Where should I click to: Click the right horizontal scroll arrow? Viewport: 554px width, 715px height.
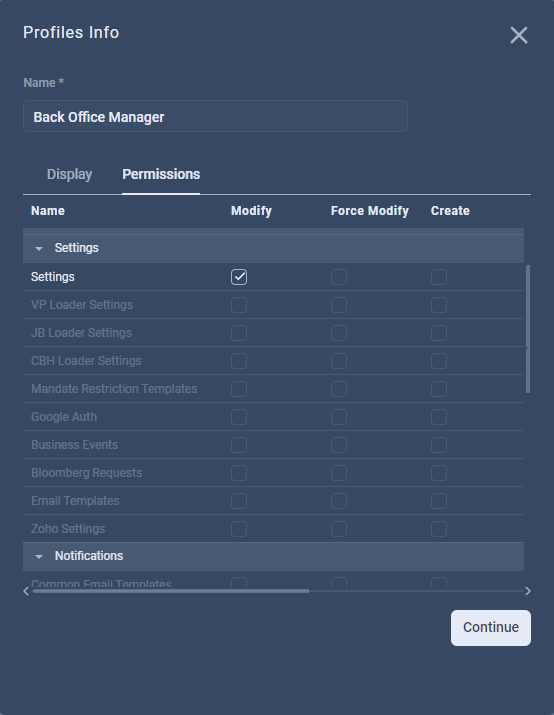tap(528, 591)
